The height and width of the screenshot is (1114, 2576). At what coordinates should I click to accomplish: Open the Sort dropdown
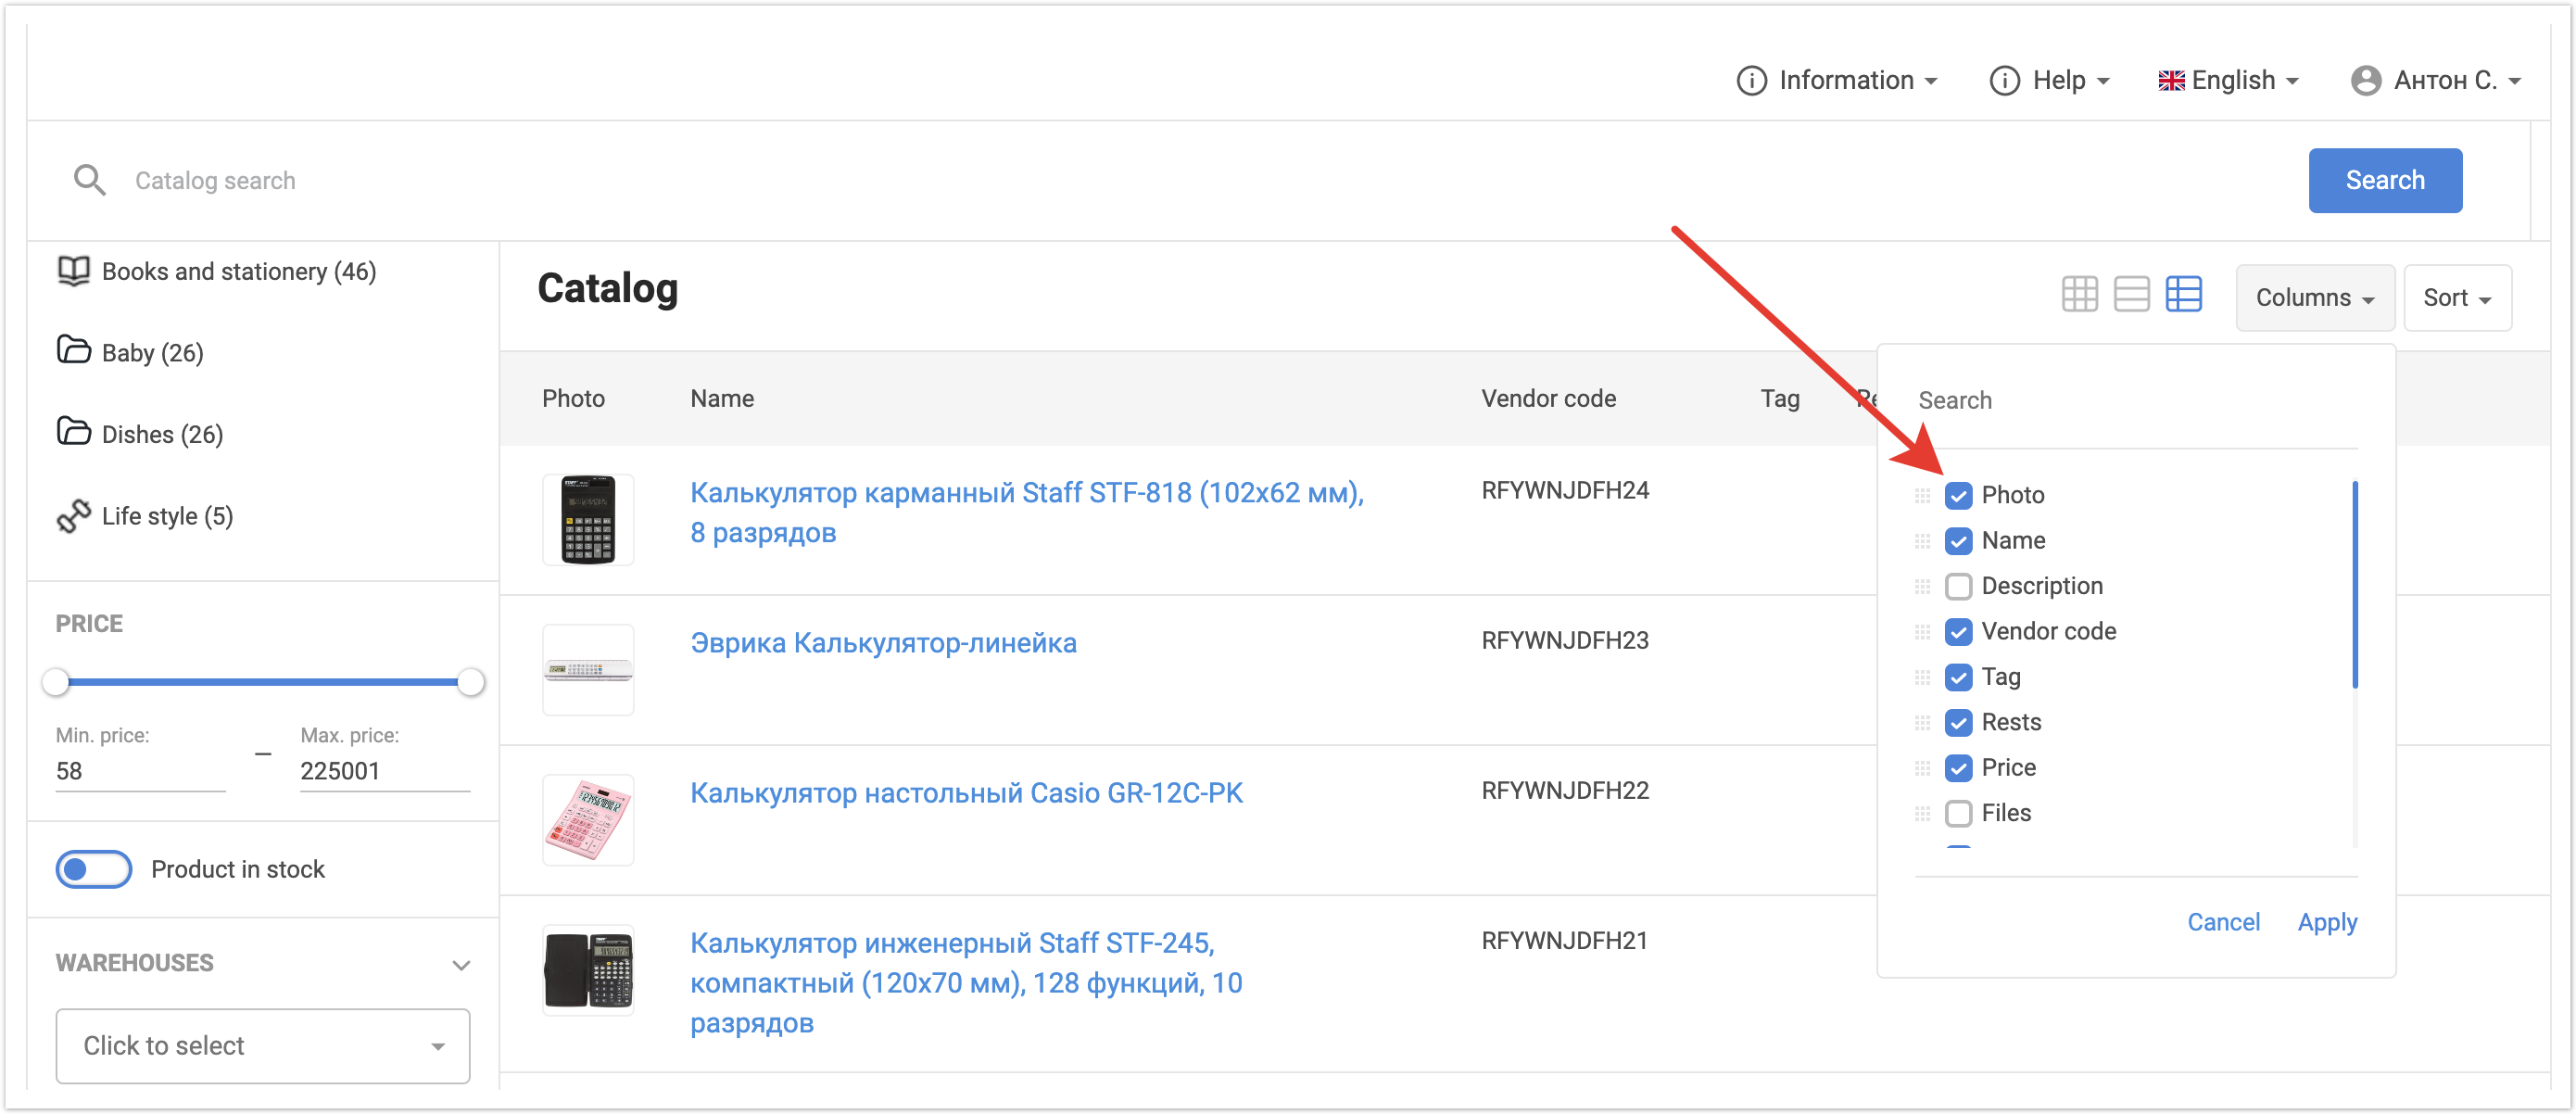(2456, 298)
